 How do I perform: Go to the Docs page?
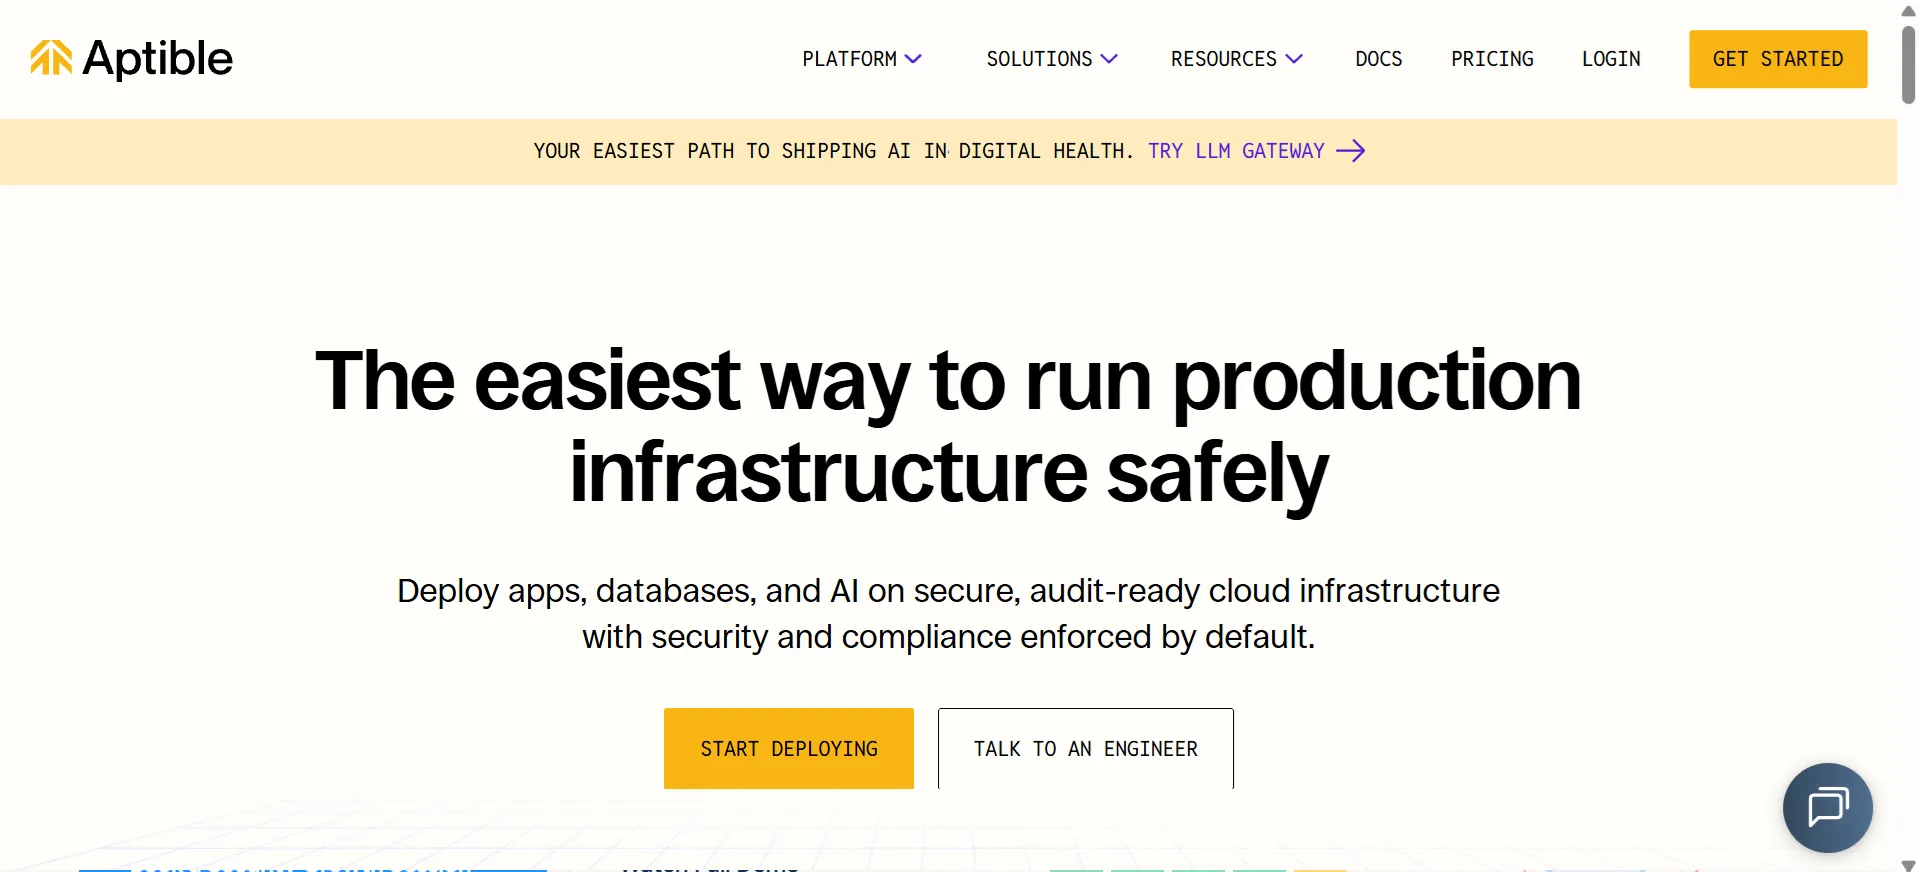coord(1379,59)
